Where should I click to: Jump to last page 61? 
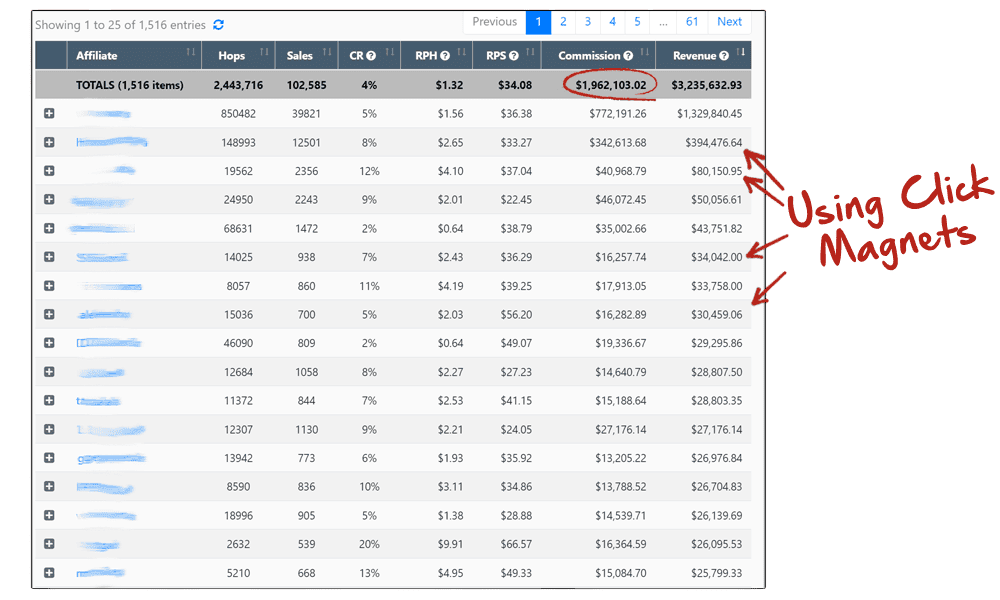(x=692, y=22)
